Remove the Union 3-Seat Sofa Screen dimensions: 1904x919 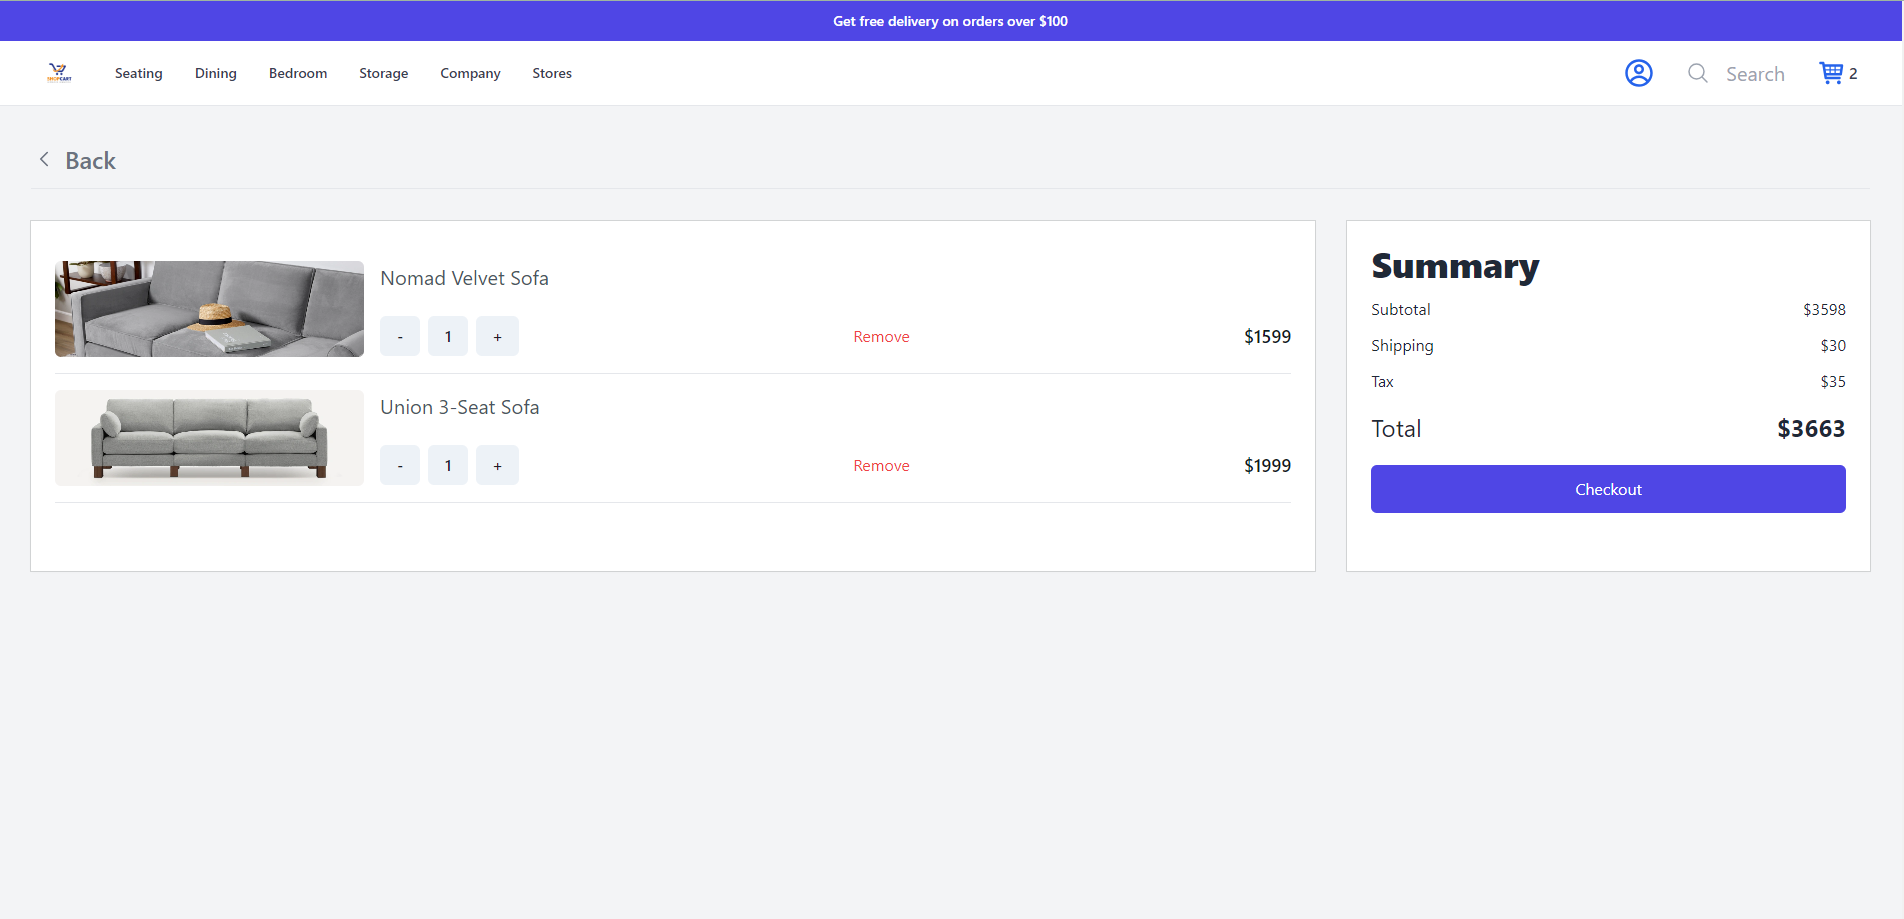point(881,465)
